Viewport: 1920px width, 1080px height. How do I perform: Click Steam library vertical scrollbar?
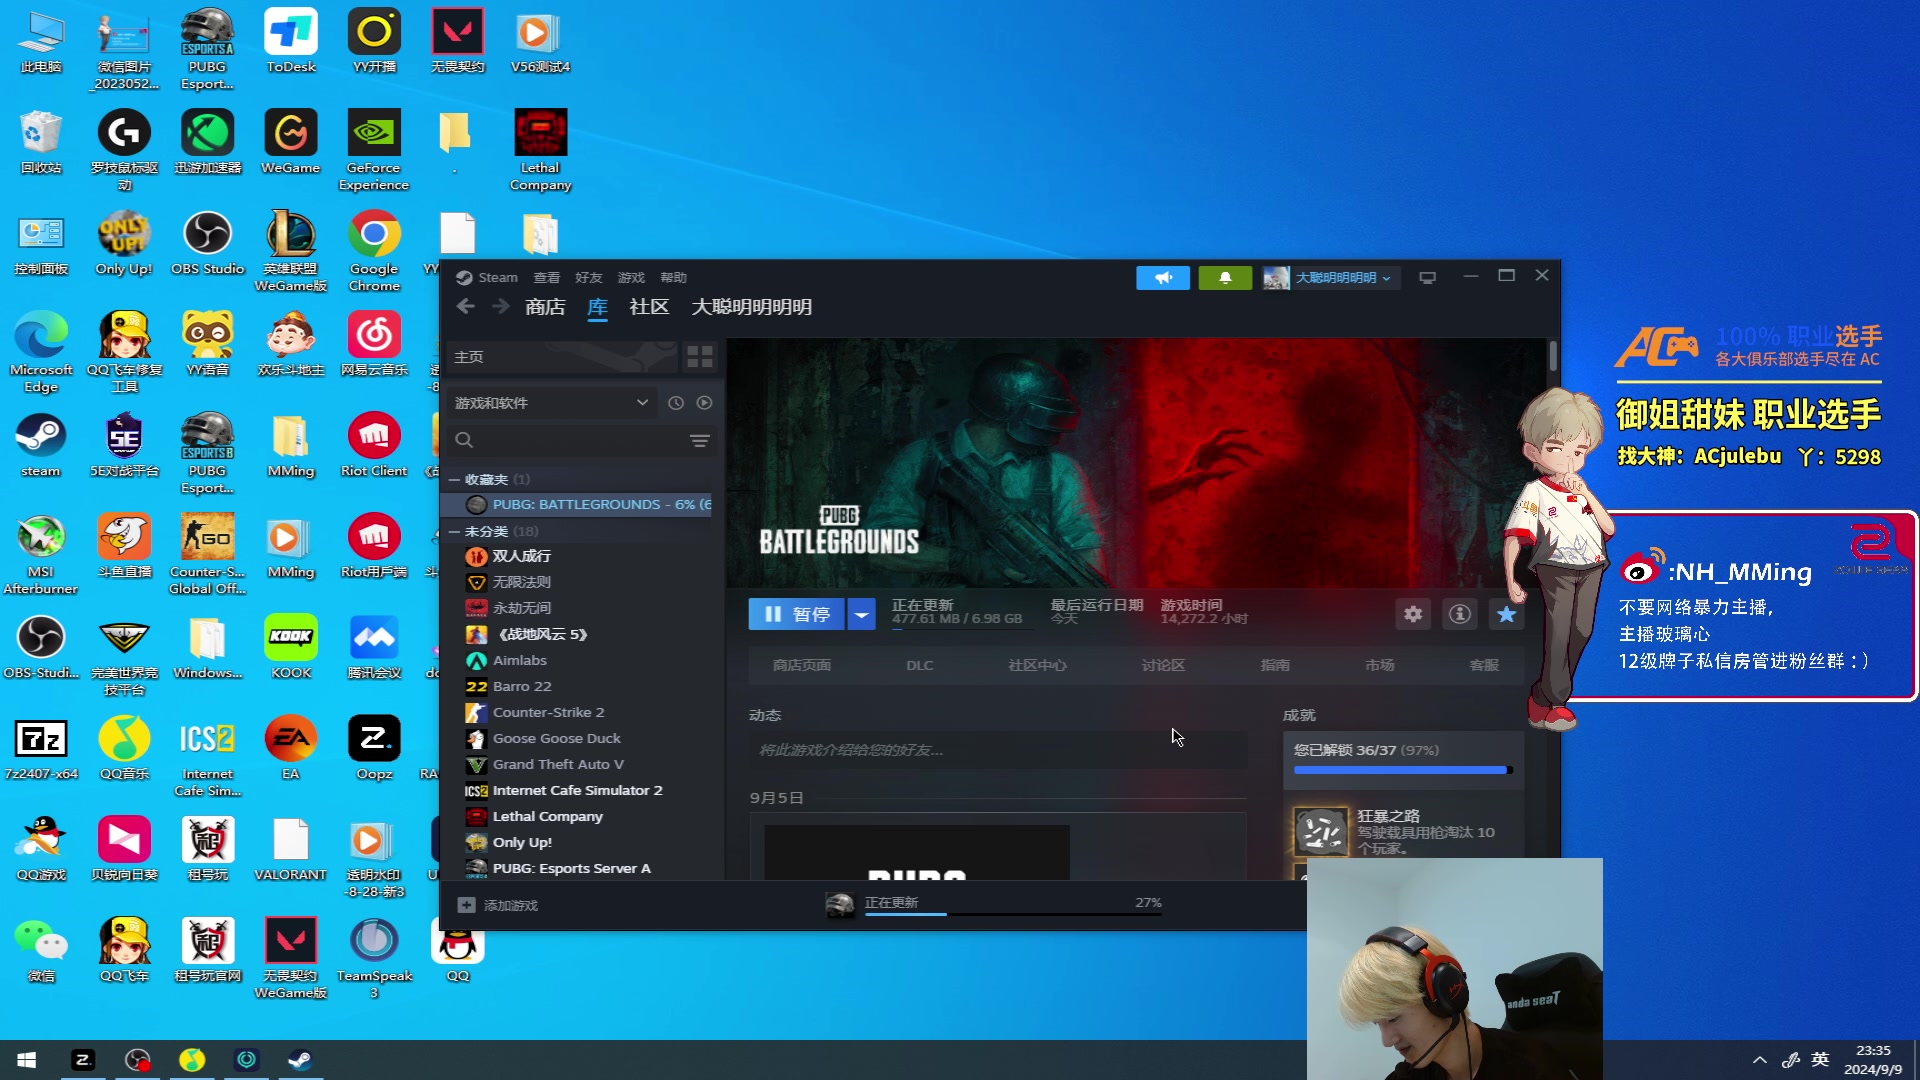(x=1552, y=356)
